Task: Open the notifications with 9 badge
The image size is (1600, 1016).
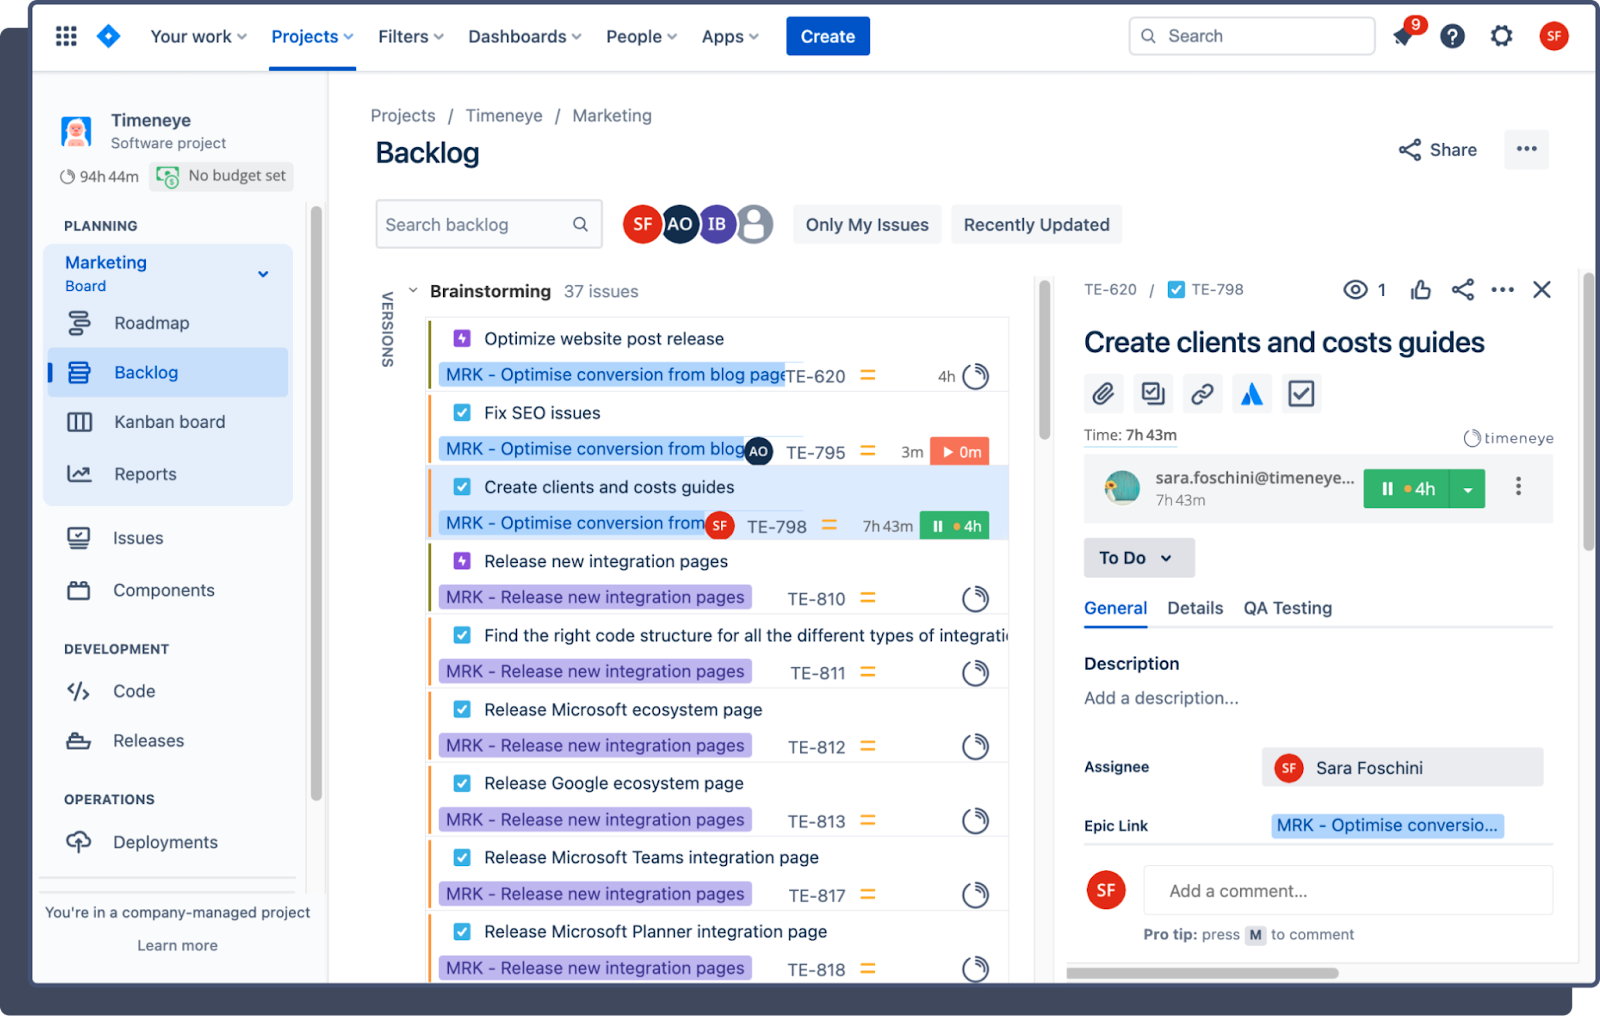Action: [1404, 36]
